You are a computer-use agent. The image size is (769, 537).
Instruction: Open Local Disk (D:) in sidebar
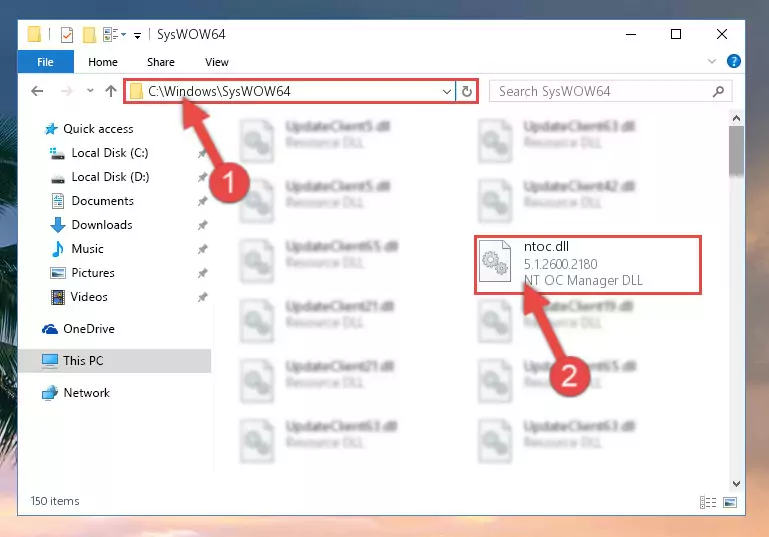(110, 177)
